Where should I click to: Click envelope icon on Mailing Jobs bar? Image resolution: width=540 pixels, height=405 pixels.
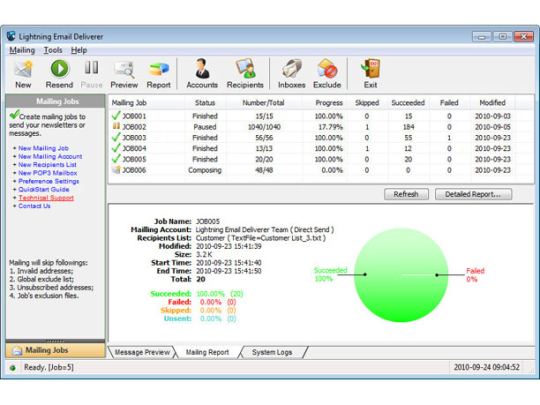17,351
